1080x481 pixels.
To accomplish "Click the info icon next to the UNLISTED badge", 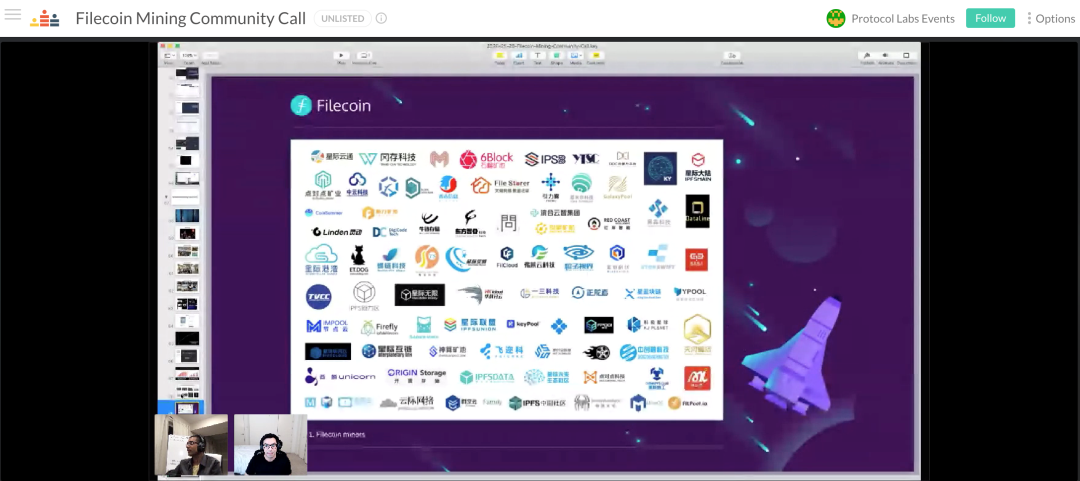I will coord(381,19).
